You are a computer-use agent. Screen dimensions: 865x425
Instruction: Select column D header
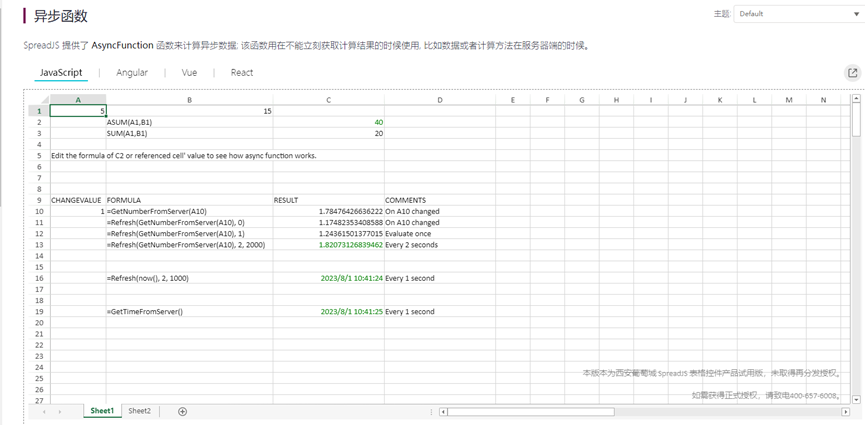pos(440,100)
